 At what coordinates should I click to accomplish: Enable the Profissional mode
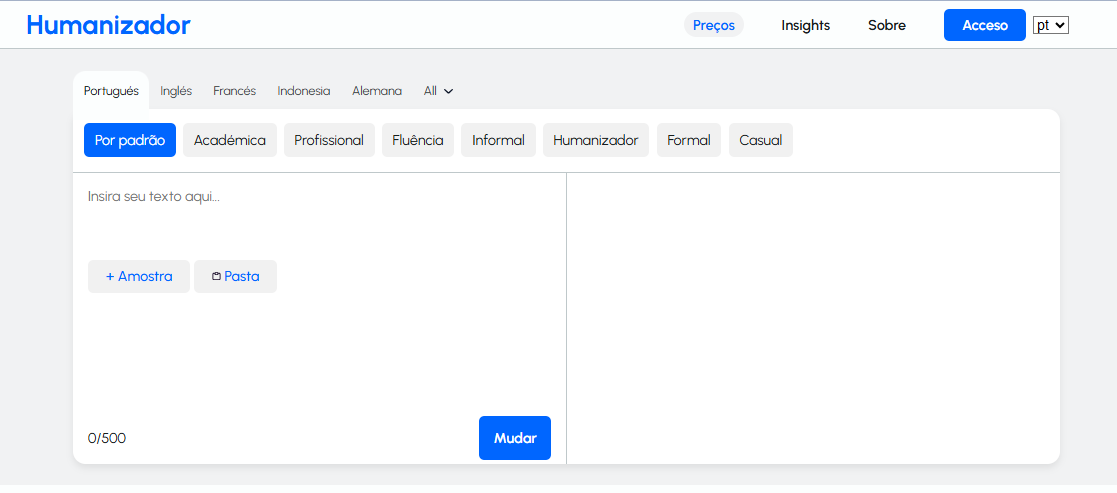pyautogui.click(x=329, y=140)
